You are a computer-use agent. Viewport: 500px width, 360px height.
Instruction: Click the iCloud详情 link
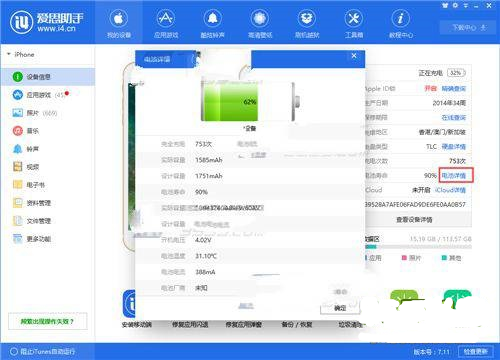(450, 190)
